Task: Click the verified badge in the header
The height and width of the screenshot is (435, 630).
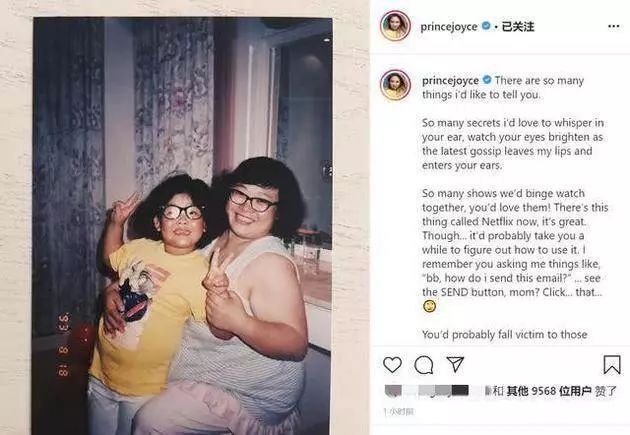Action: click(486, 26)
